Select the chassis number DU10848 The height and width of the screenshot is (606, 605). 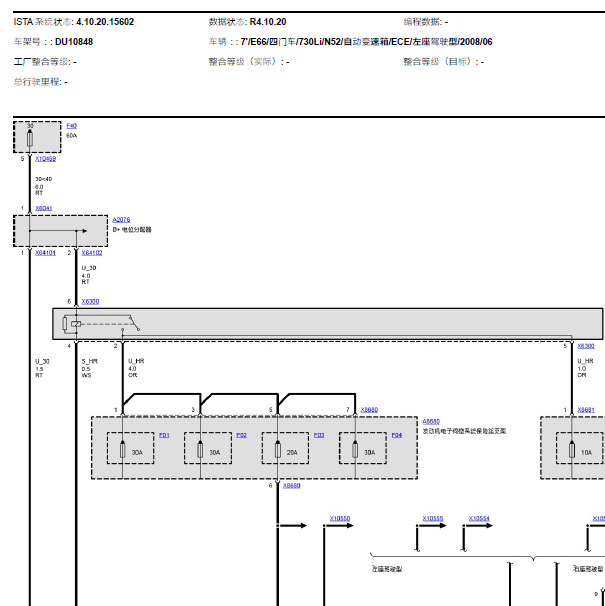tap(74, 42)
